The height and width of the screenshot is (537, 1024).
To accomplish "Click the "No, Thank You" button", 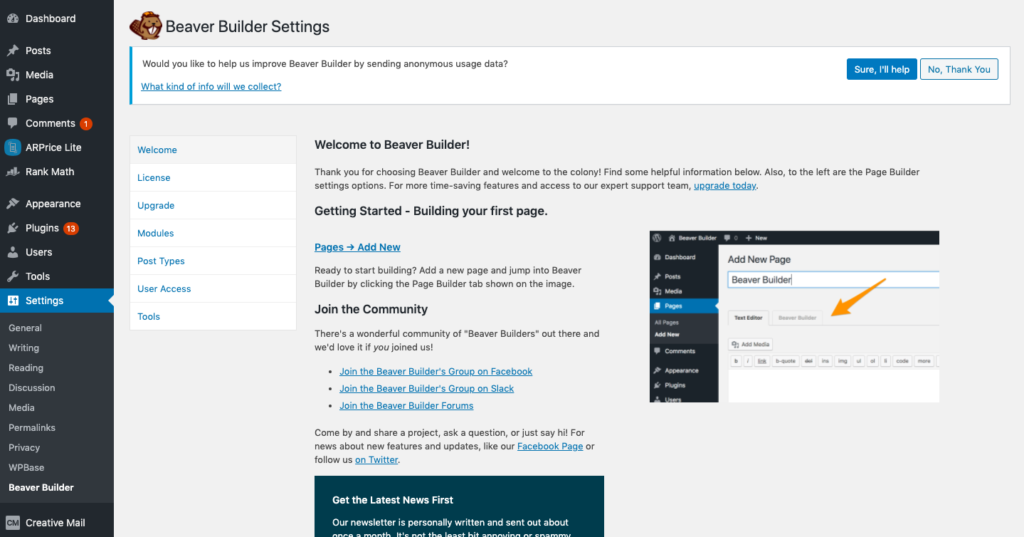I will point(959,69).
